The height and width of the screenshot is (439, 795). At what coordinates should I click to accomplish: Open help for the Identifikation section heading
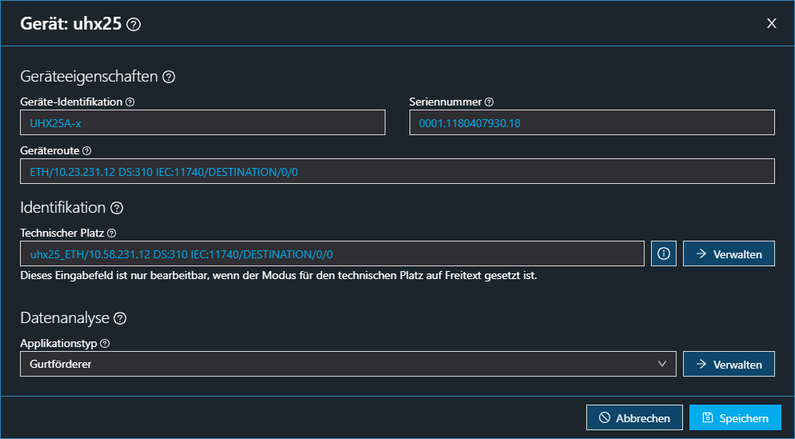116,208
